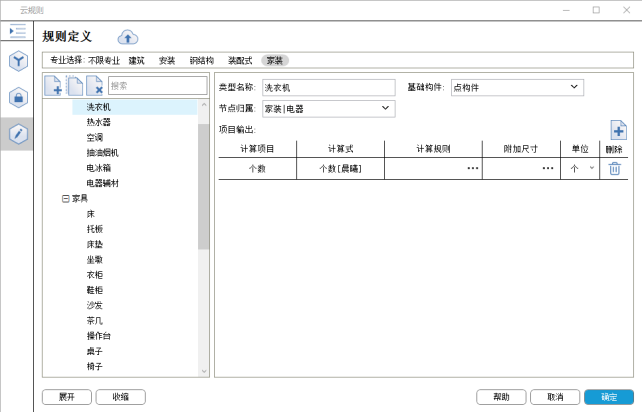This screenshot has height=412, width=642.
Task: Select the pencil edit sidebar icon
Action: tap(18, 132)
